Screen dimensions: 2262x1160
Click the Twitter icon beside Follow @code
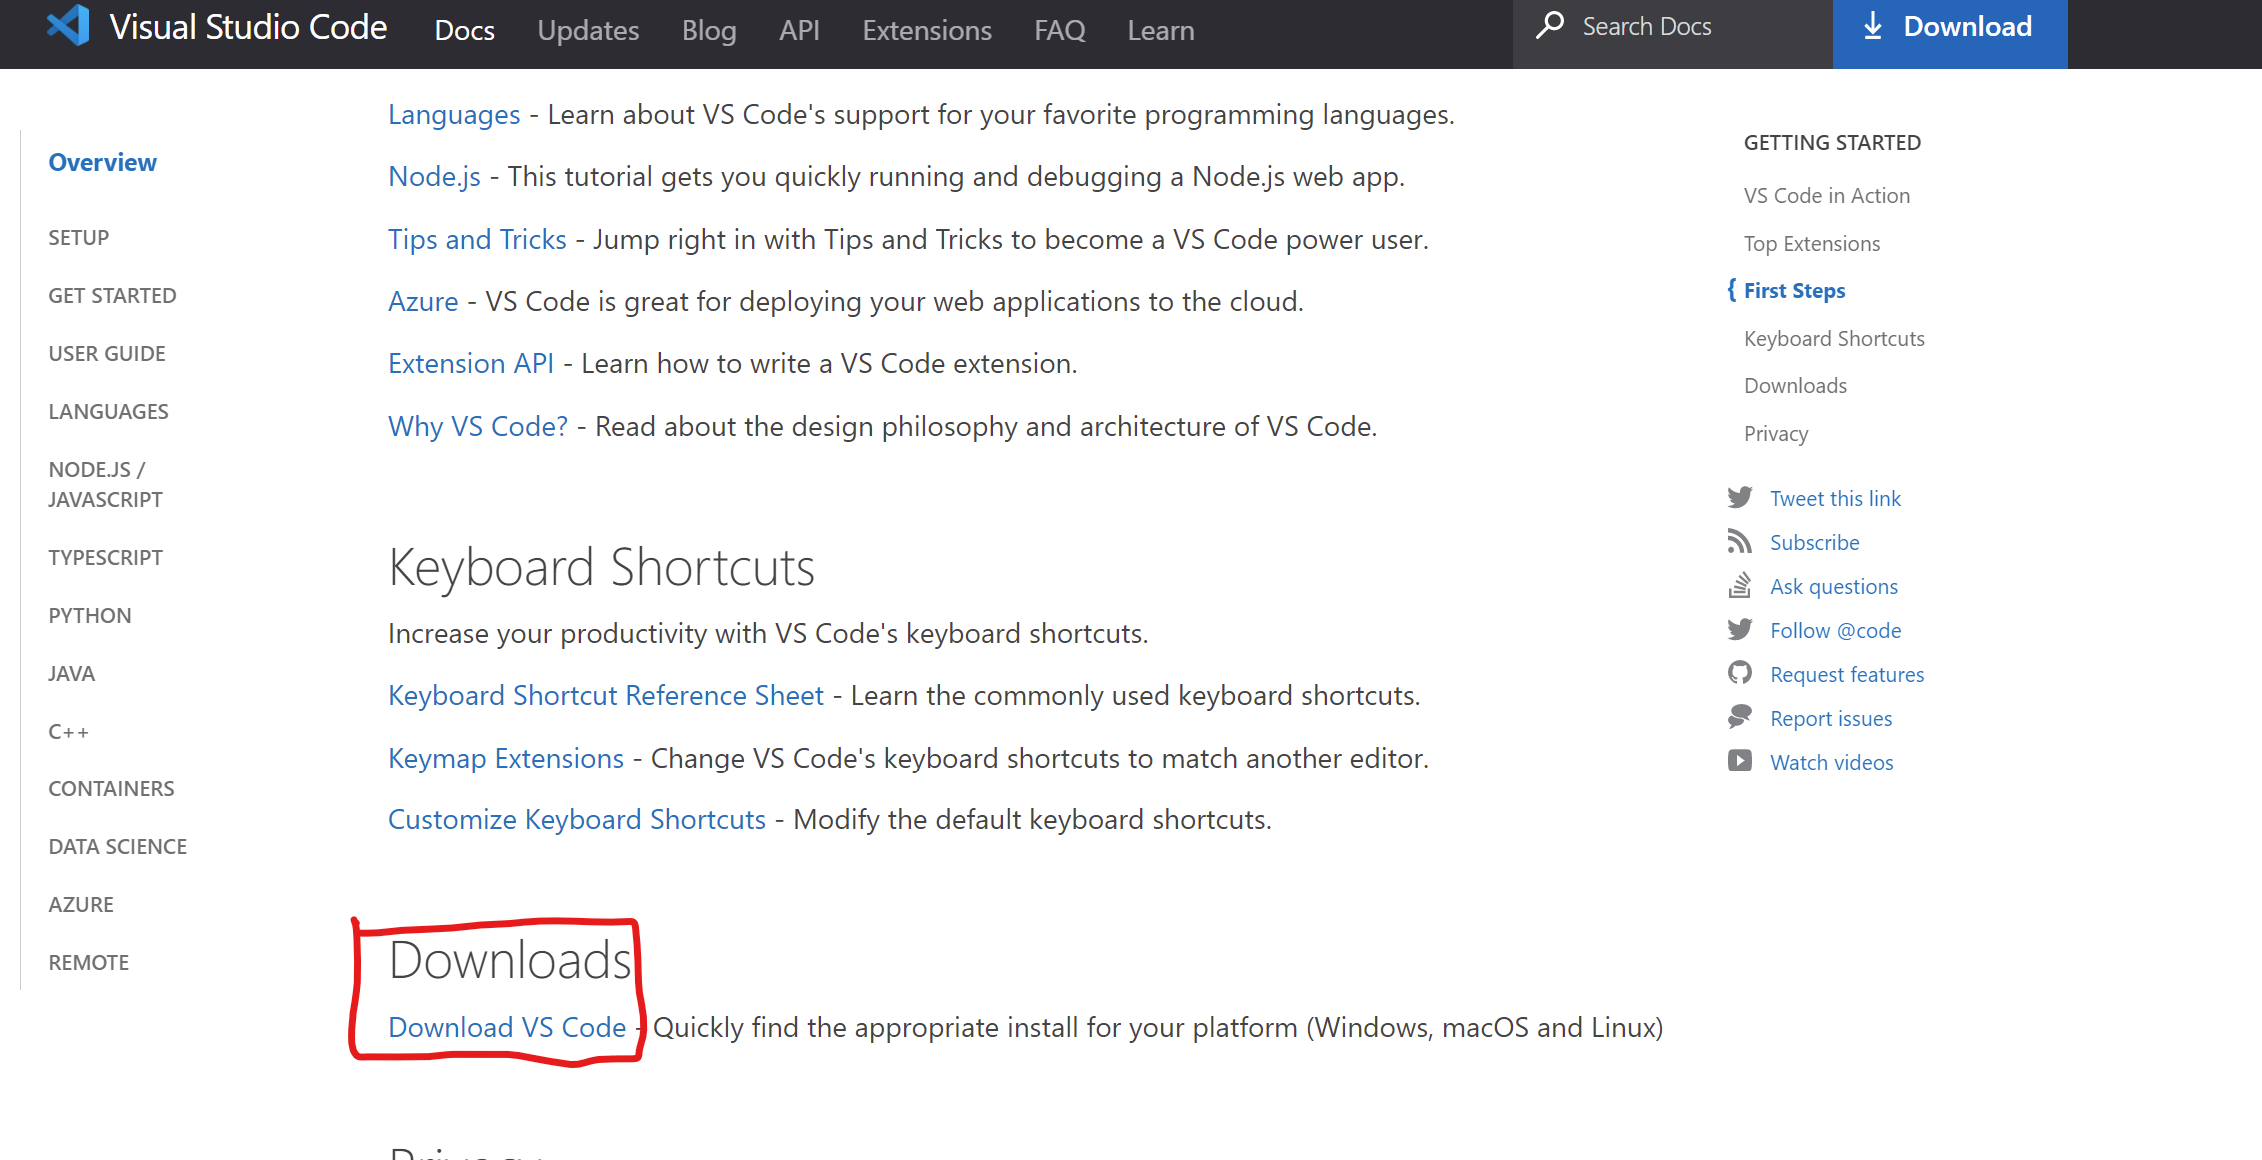(1740, 630)
